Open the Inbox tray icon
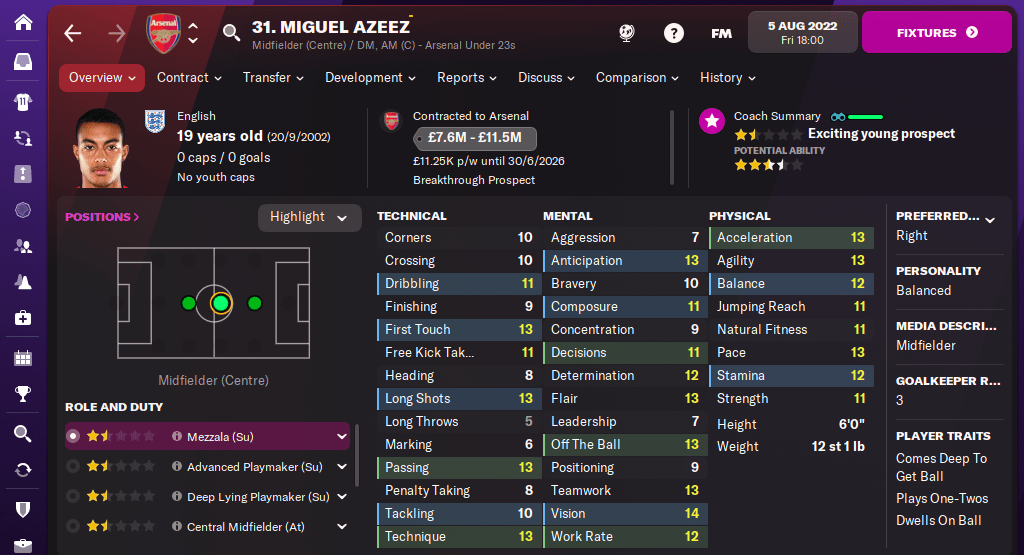The width and height of the screenshot is (1024, 555). [22, 62]
